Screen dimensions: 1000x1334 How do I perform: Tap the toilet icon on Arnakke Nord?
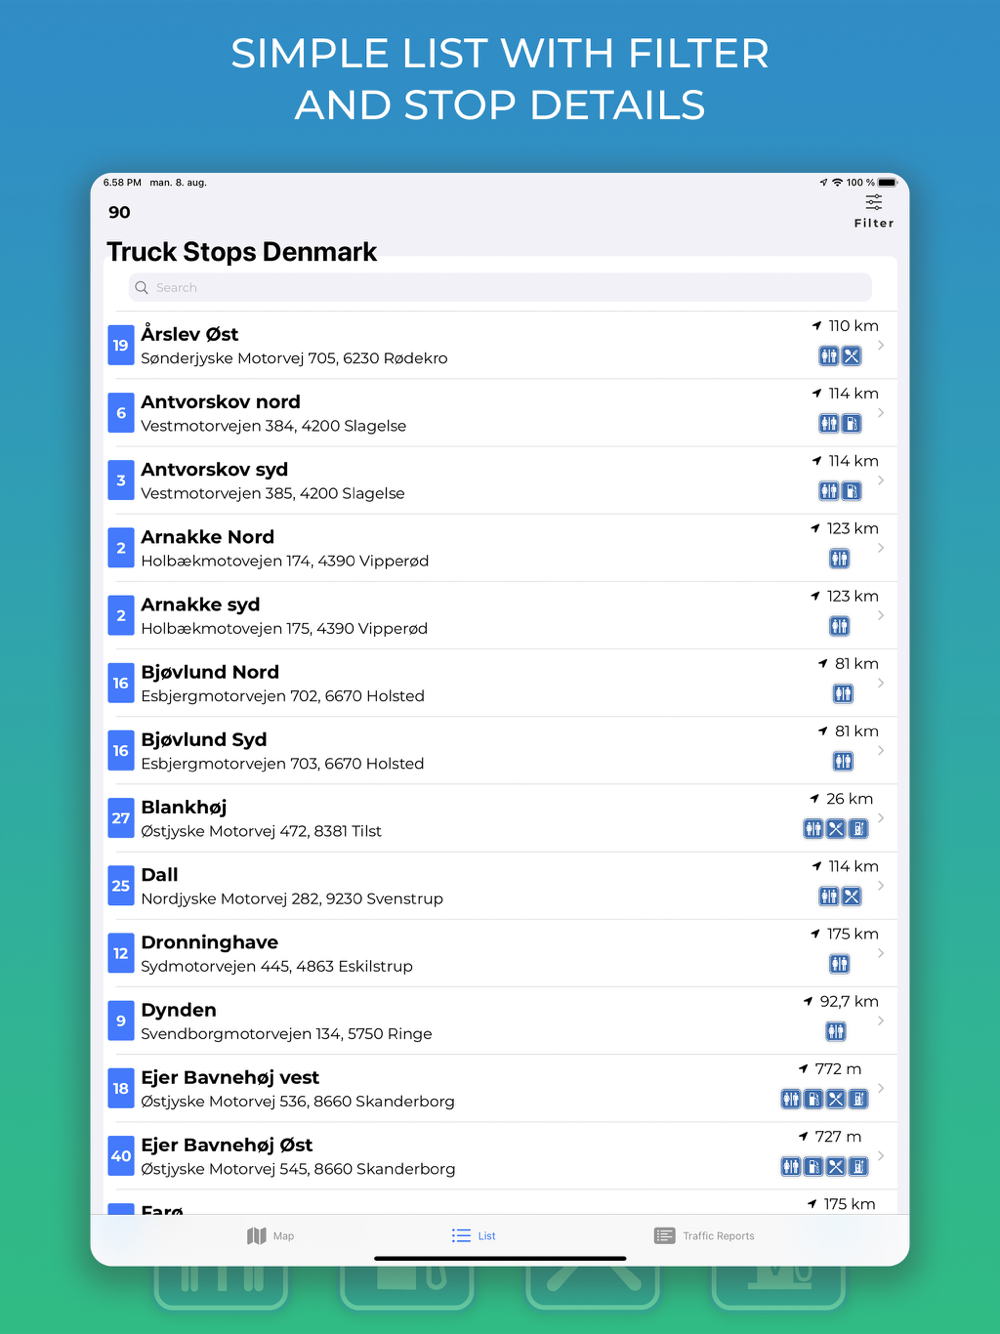(840, 559)
